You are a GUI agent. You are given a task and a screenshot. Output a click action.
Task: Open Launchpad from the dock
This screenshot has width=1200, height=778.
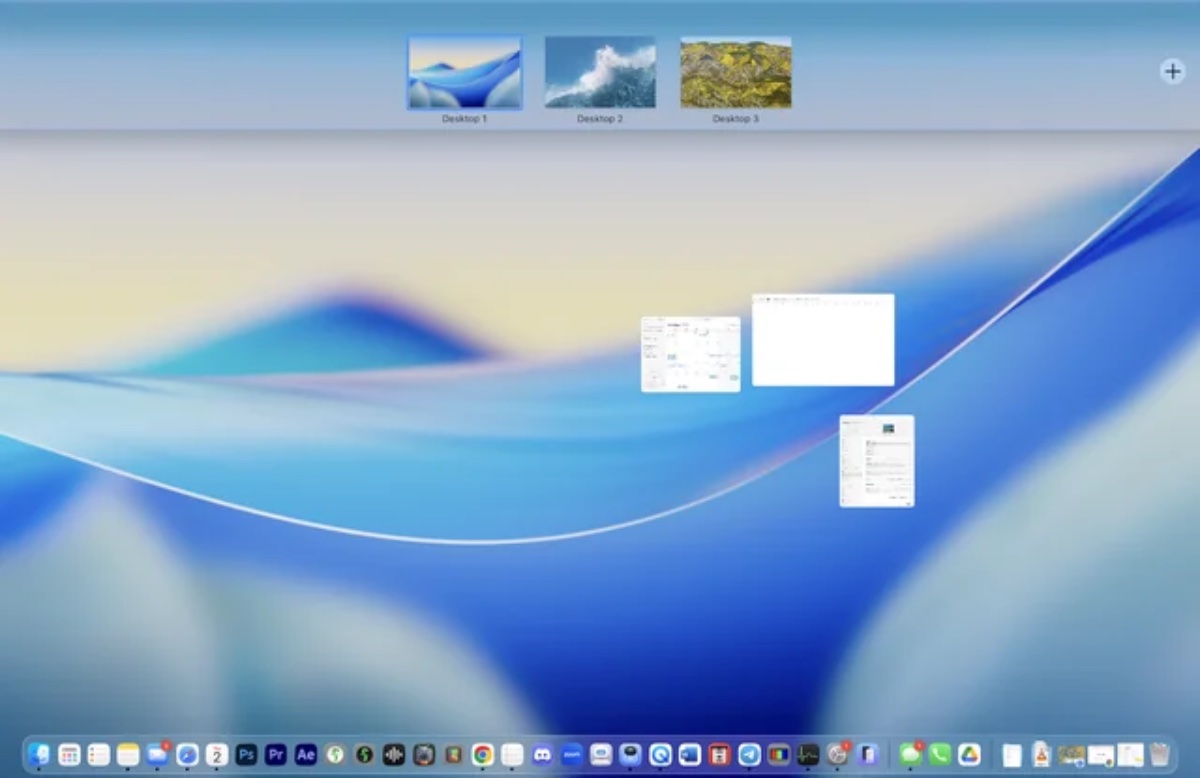tap(69, 754)
